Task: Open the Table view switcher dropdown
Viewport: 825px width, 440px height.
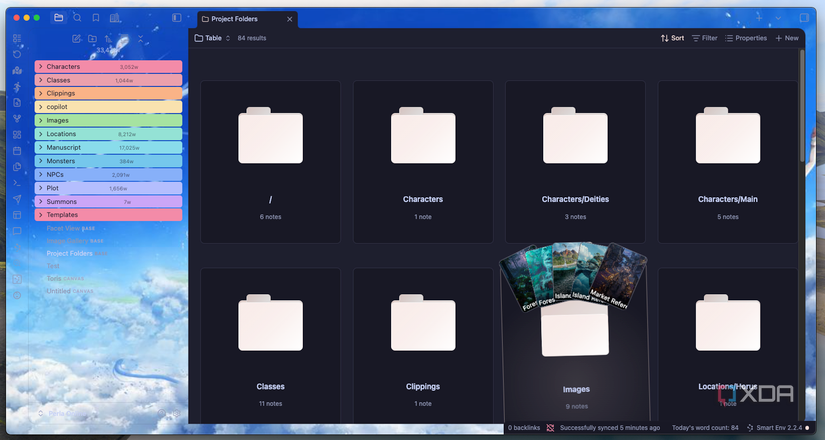Action: tap(213, 38)
